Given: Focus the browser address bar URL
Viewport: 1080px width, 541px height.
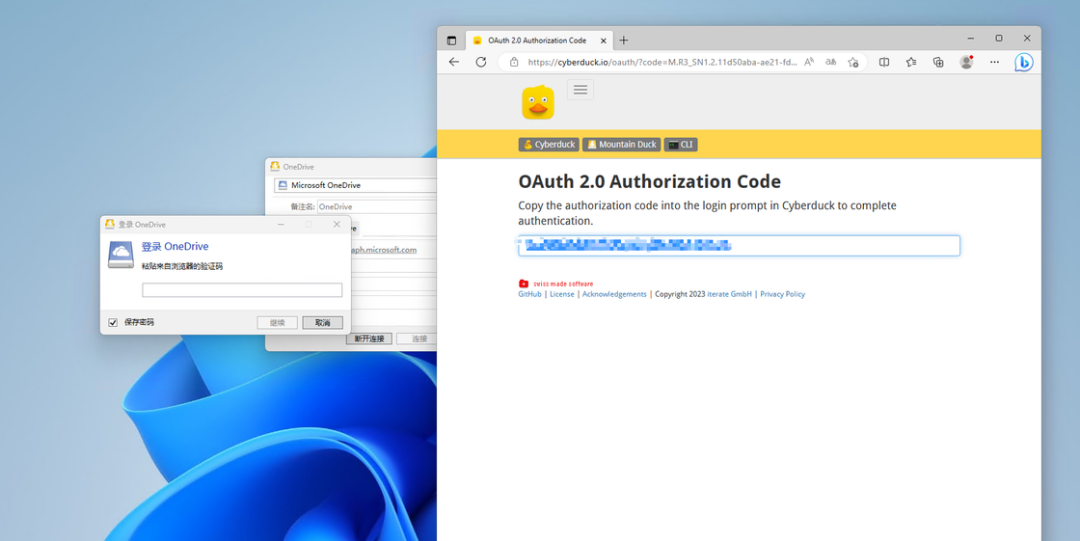Looking at the screenshot, I should (663, 62).
